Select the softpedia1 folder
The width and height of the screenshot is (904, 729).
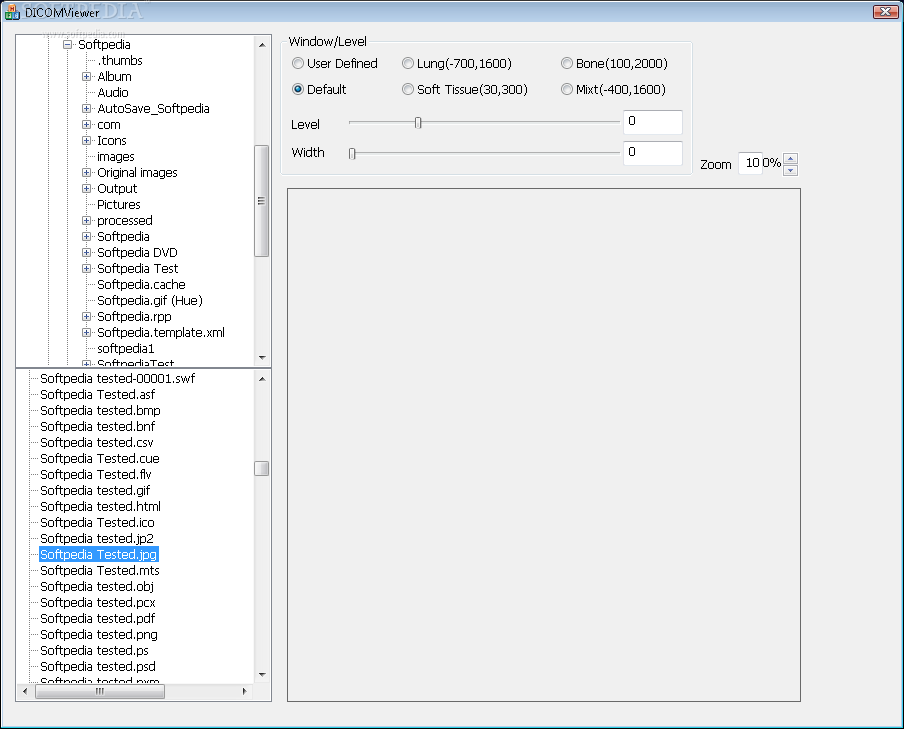pyautogui.click(x=126, y=348)
